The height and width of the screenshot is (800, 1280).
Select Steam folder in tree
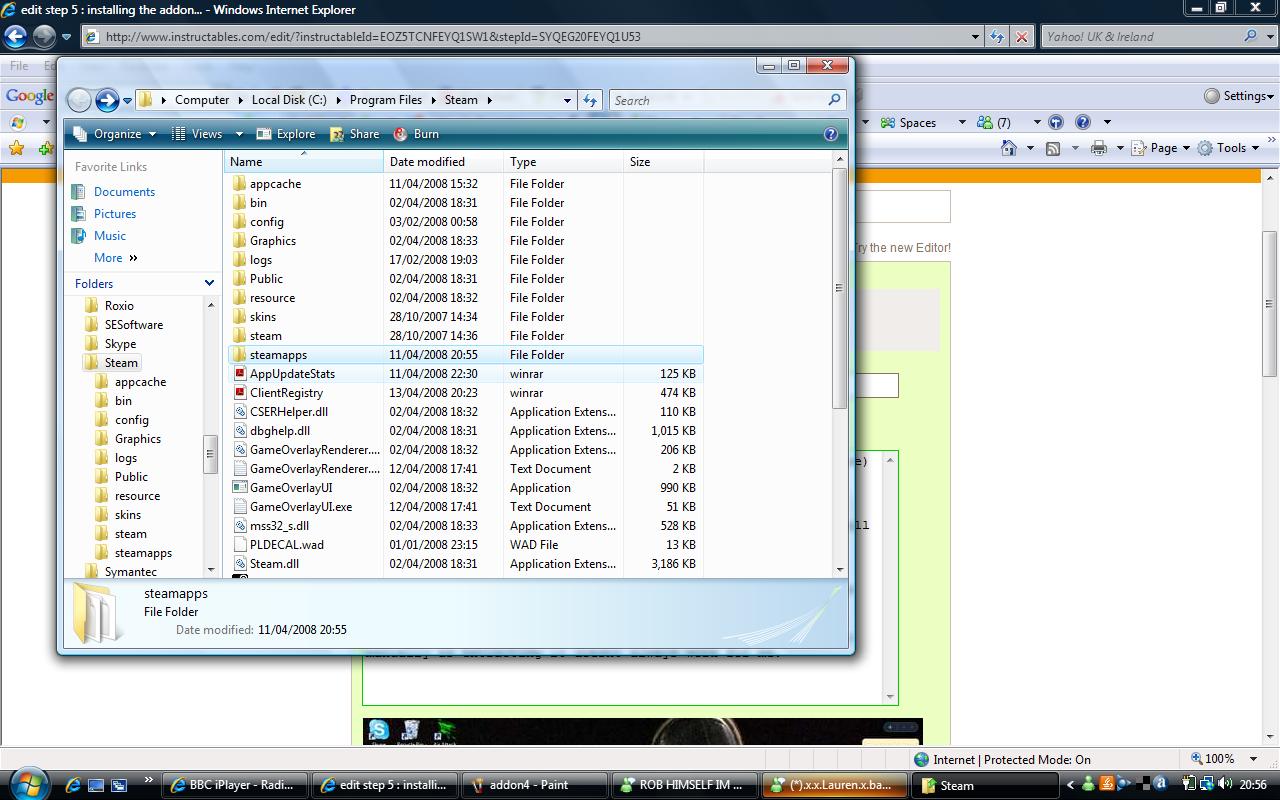coord(121,363)
